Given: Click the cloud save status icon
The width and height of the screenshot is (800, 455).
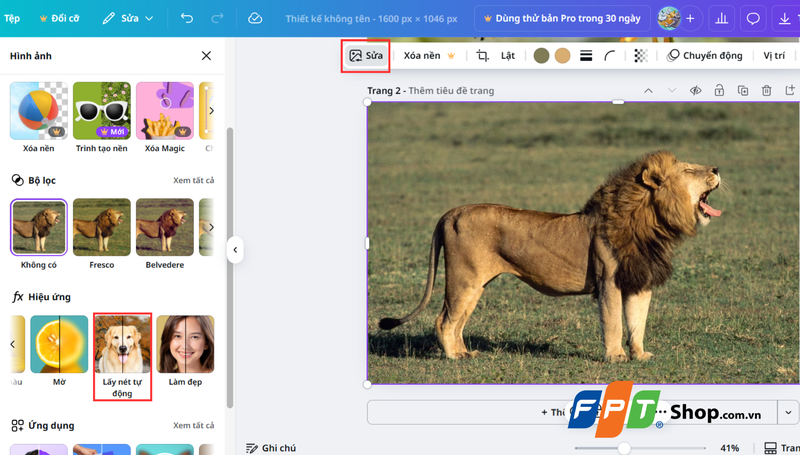Looking at the screenshot, I should click(255, 18).
